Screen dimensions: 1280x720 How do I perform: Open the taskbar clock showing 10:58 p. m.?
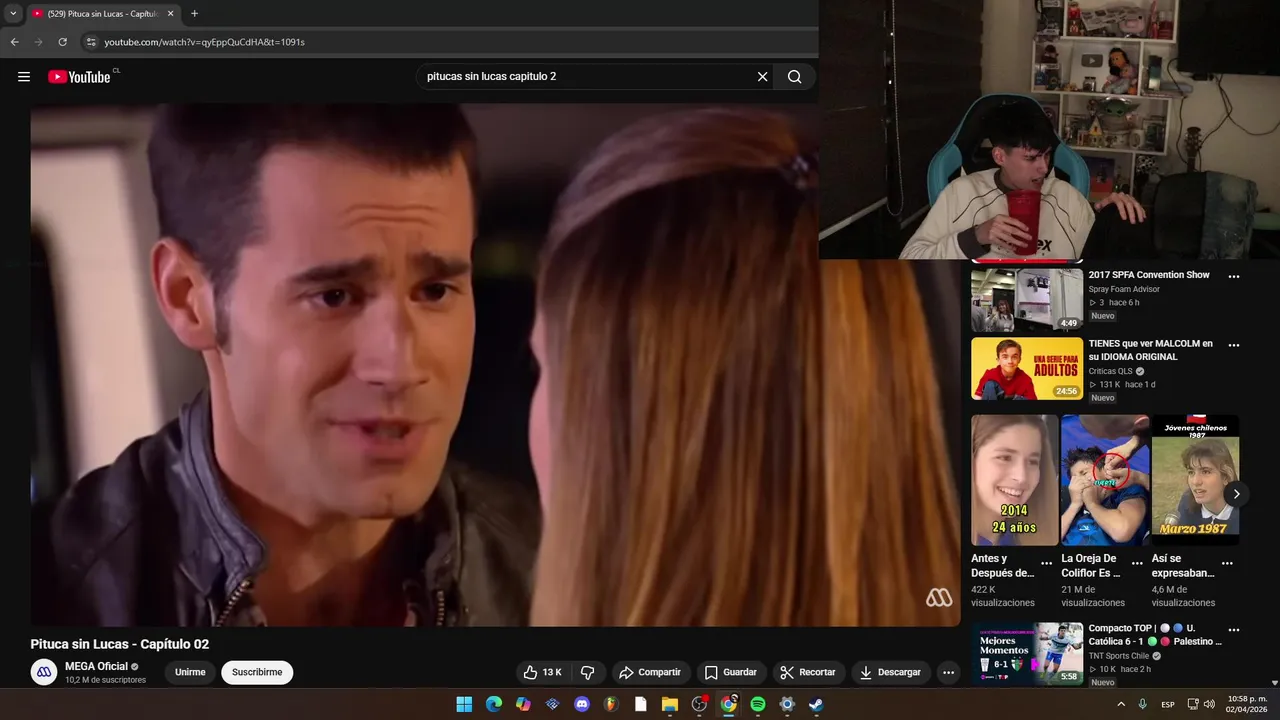[1249, 704]
